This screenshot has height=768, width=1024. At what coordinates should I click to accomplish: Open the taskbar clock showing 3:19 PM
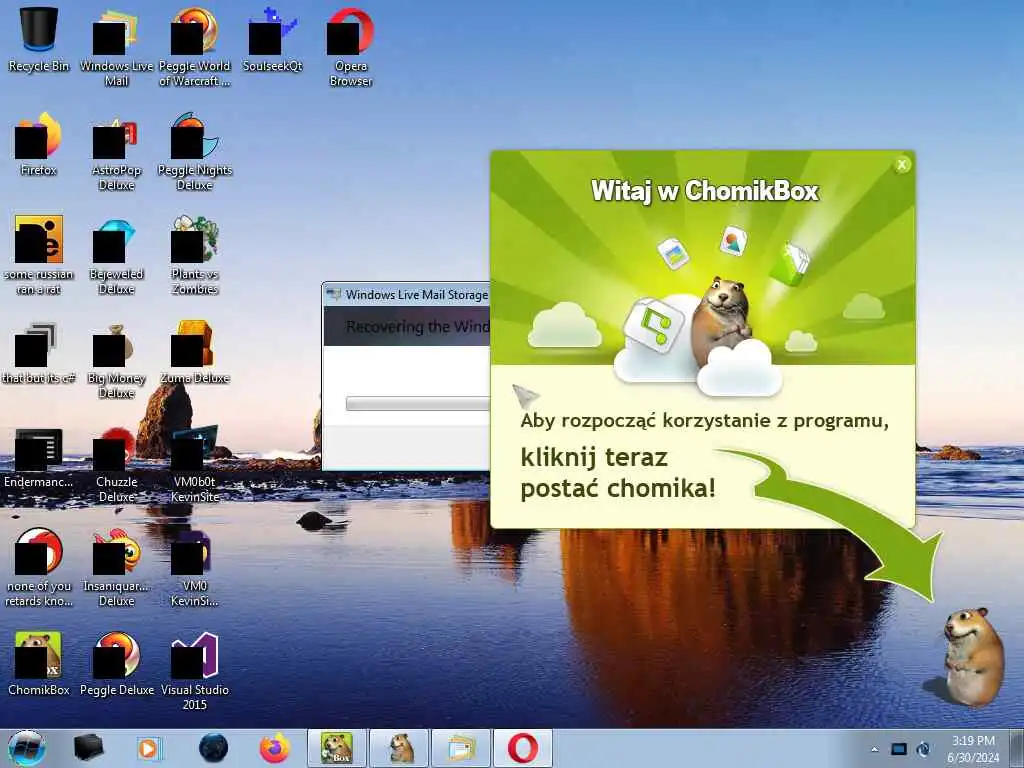(x=973, y=748)
